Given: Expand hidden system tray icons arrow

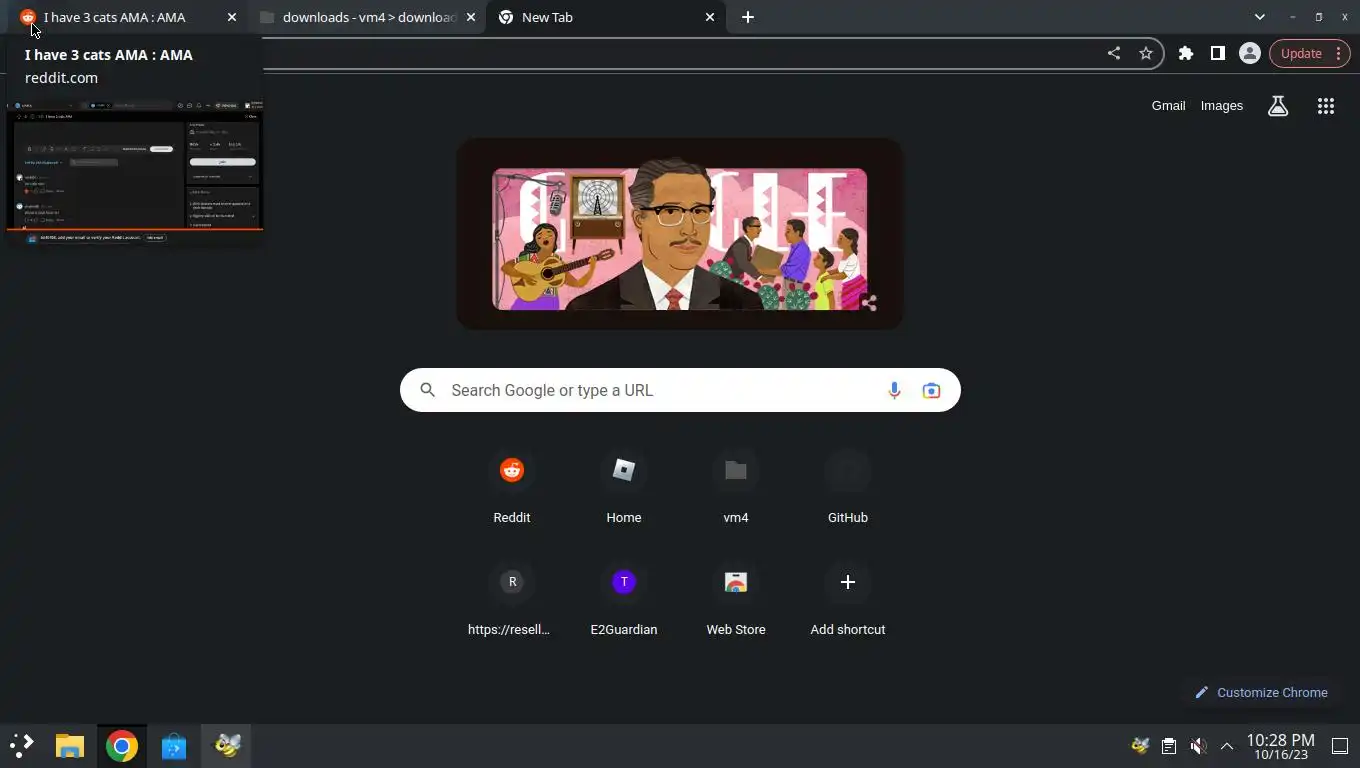Looking at the screenshot, I should pos(1227,746).
